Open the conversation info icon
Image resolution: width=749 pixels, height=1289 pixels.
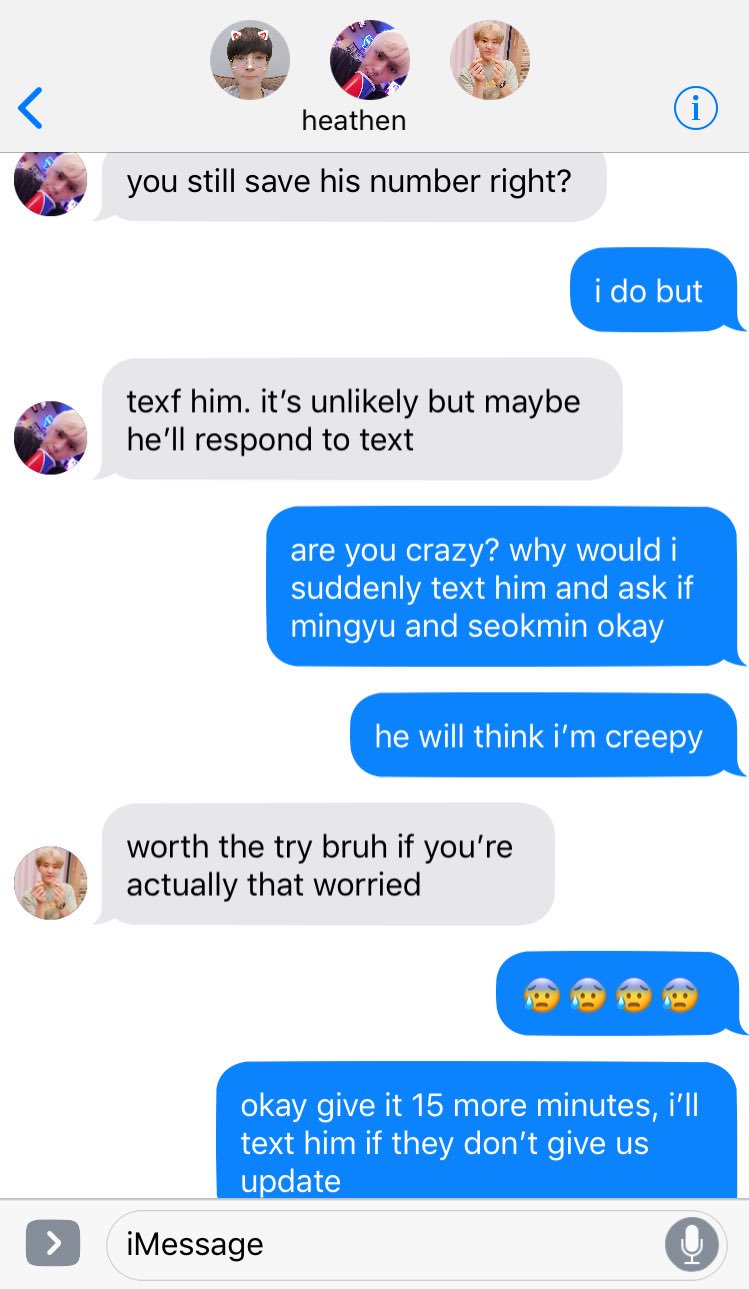[695, 108]
